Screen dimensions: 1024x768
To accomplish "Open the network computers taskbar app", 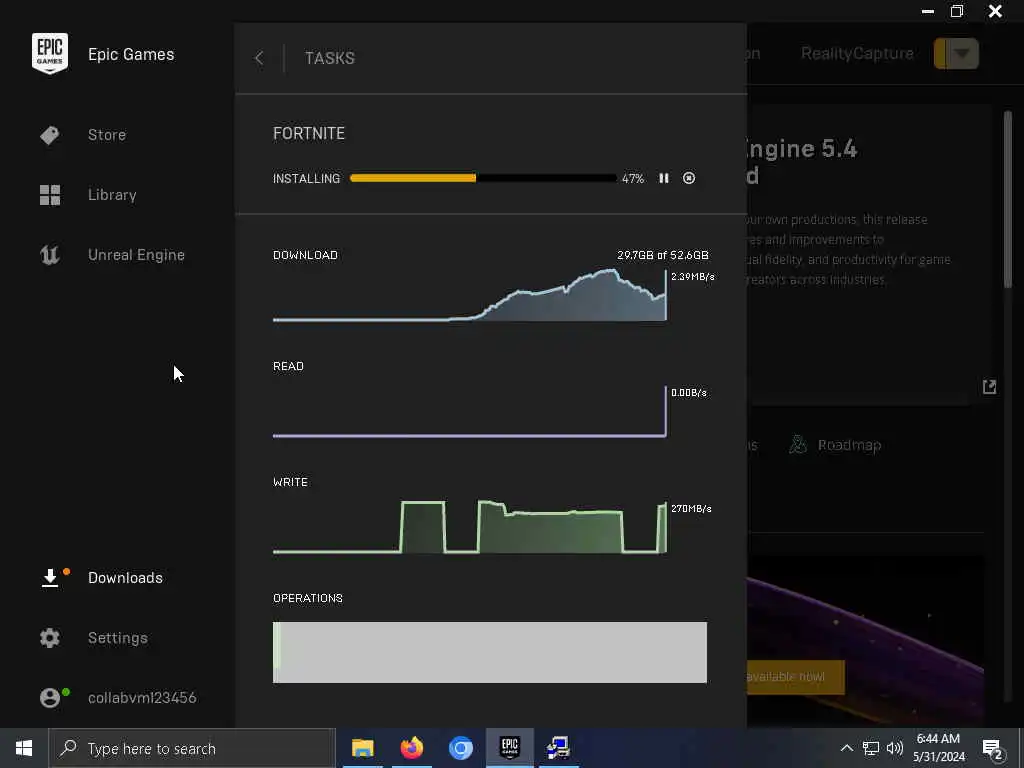I will (x=558, y=748).
